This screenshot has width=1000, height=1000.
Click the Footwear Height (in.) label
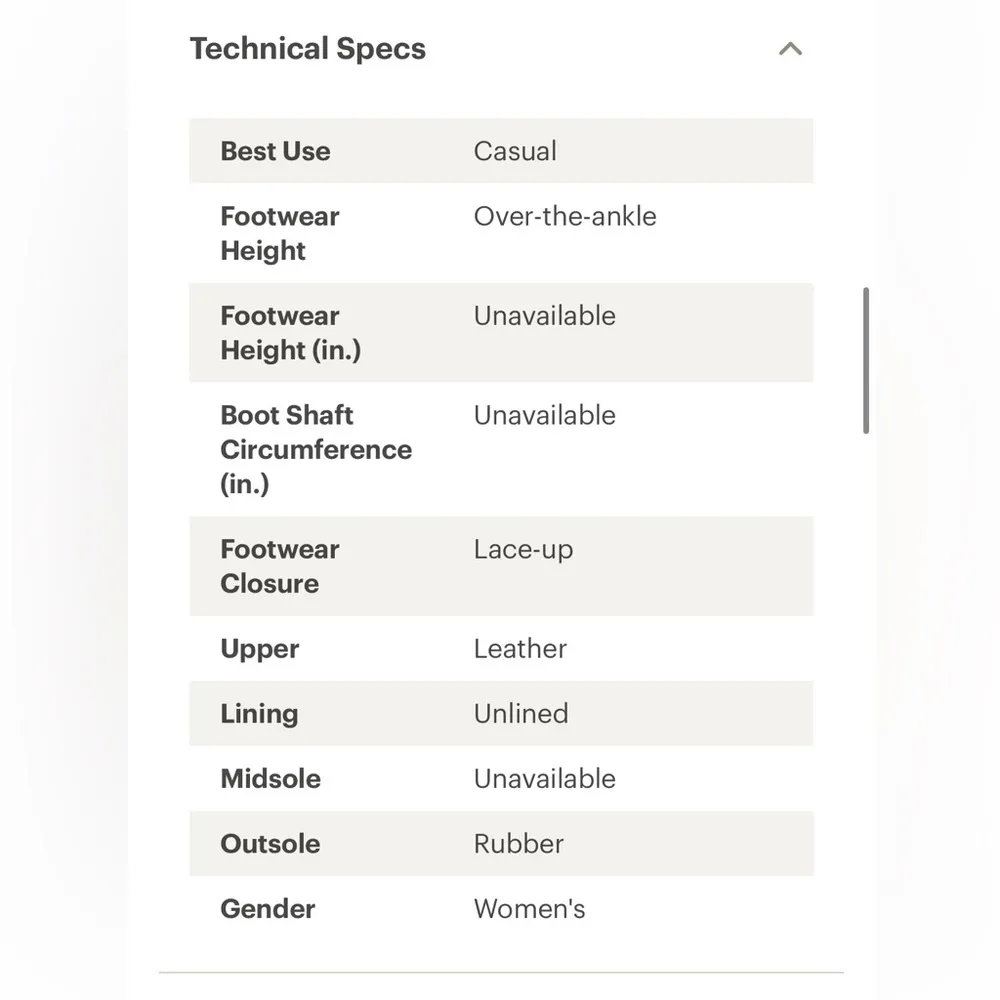point(290,333)
